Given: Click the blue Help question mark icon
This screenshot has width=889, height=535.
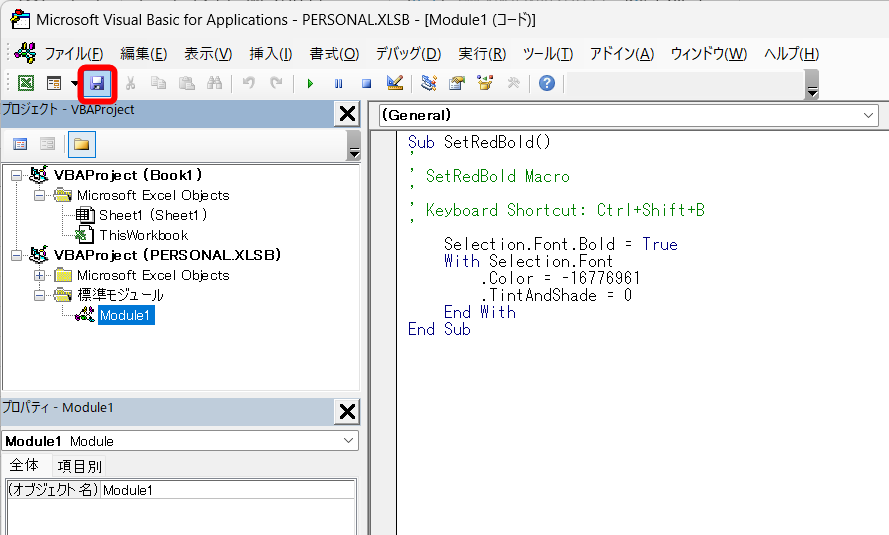Looking at the screenshot, I should (x=547, y=83).
